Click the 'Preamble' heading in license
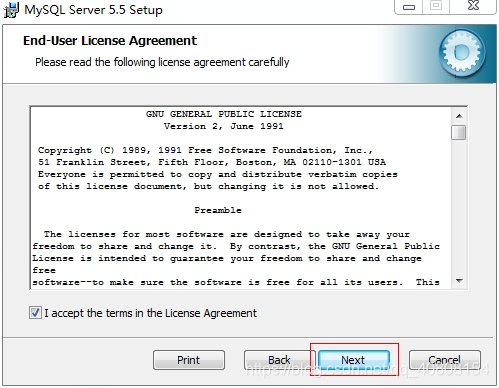This screenshot has height=388, width=499. [x=218, y=210]
